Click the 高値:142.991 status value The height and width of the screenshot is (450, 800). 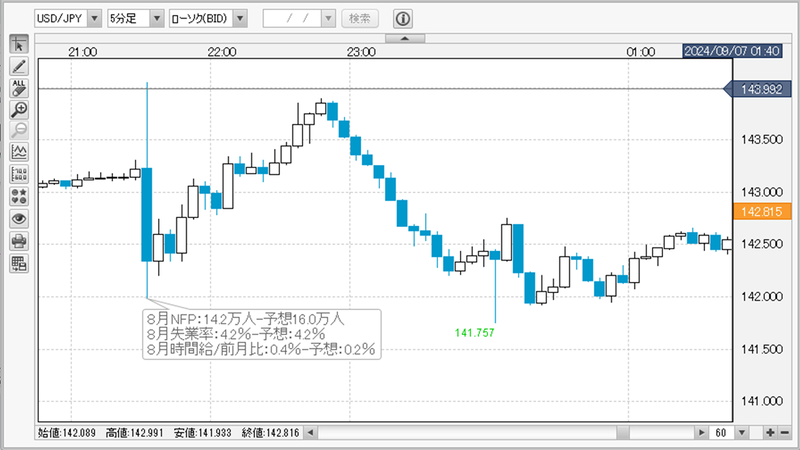[135, 433]
